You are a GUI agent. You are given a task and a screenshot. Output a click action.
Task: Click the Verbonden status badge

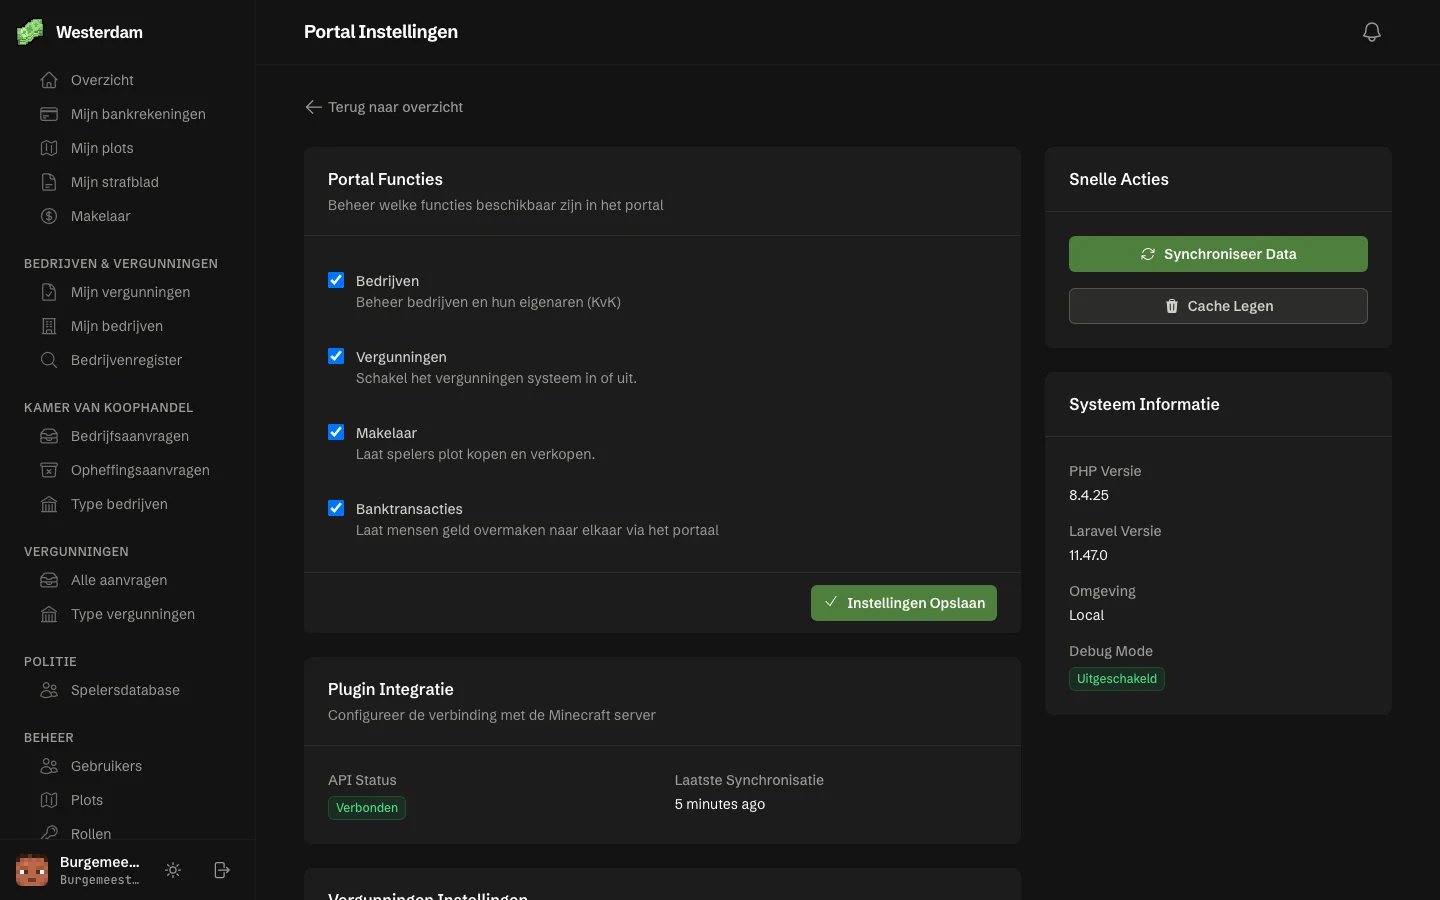[x=367, y=808]
